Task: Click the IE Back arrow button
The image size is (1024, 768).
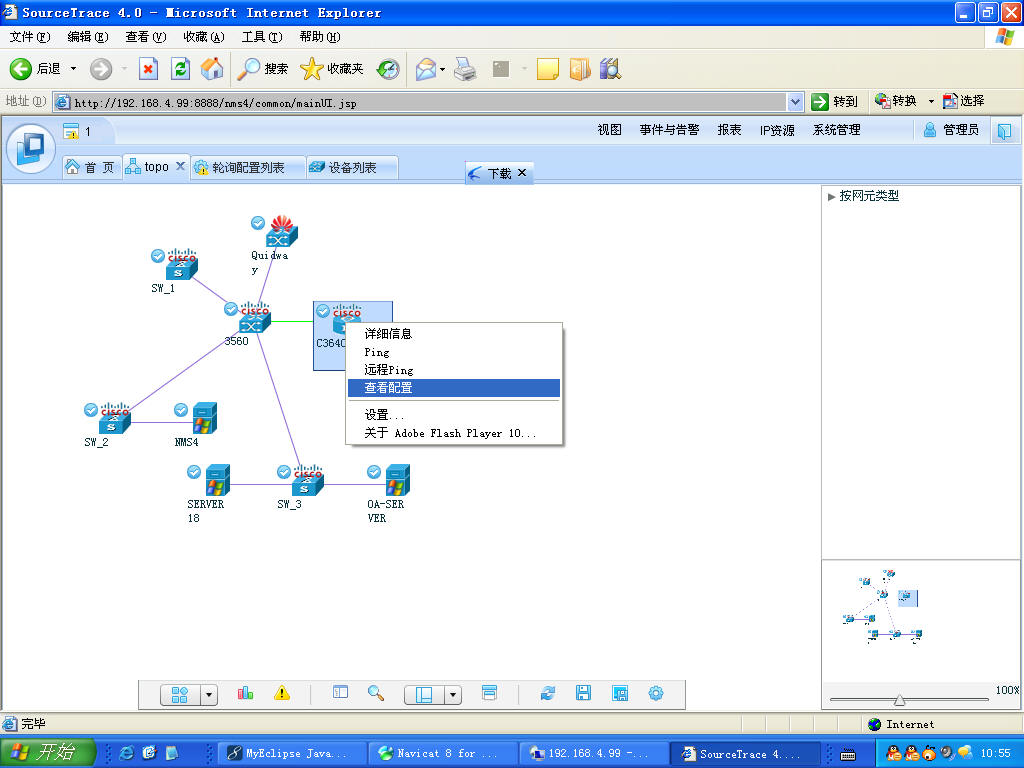Action: 20,69
